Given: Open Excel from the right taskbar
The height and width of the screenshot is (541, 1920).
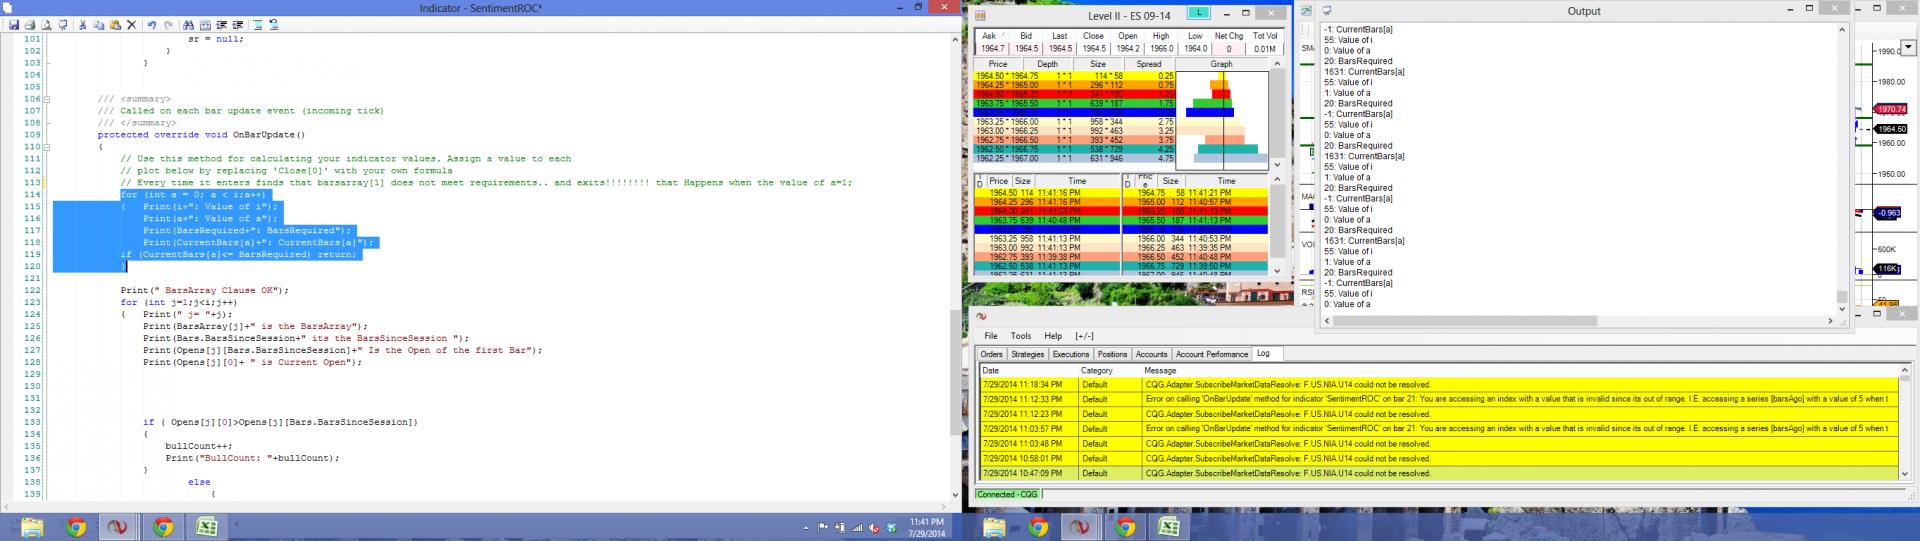Looking at the screenshot, I should click(x=1169, y=527).
